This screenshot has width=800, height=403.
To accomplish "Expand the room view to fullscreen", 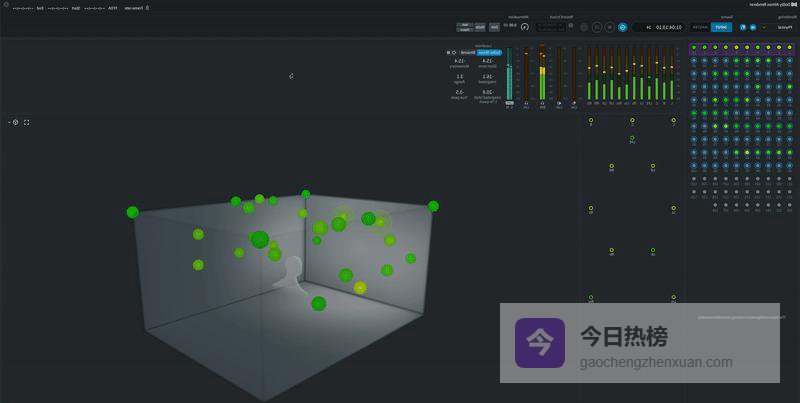I will click(27, 122).
